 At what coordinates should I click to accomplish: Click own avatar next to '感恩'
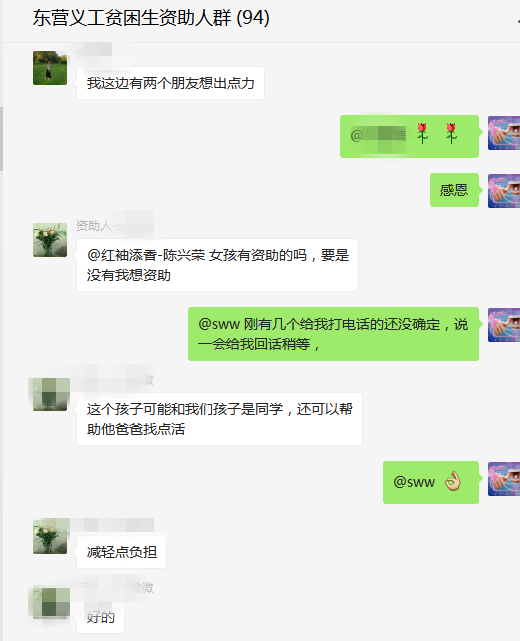coord(504,191)
